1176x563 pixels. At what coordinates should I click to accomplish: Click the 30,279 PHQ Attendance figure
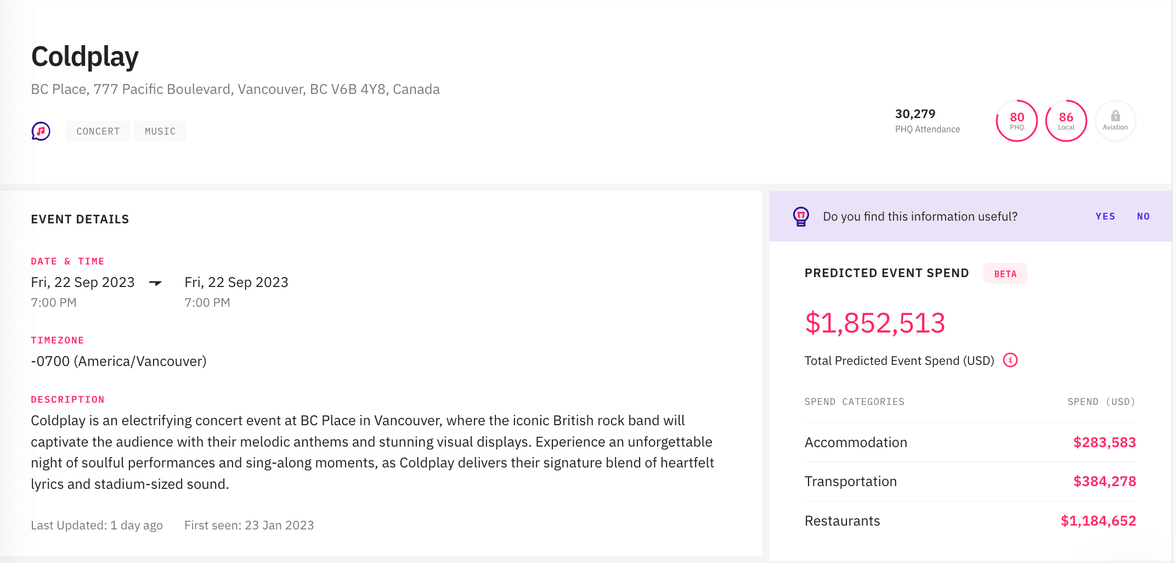pos(915,114)
